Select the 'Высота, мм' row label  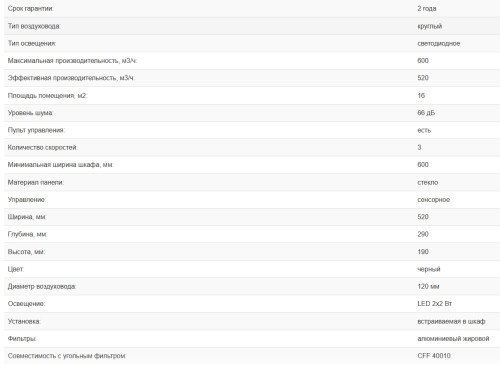click(x=26, y=252)
